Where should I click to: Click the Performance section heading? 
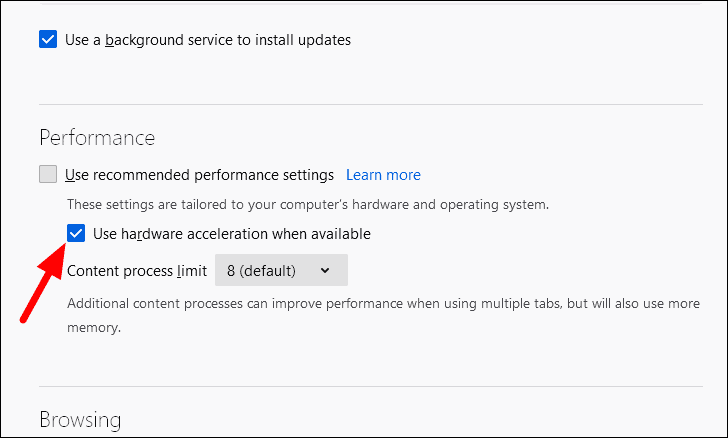[97, 138]
